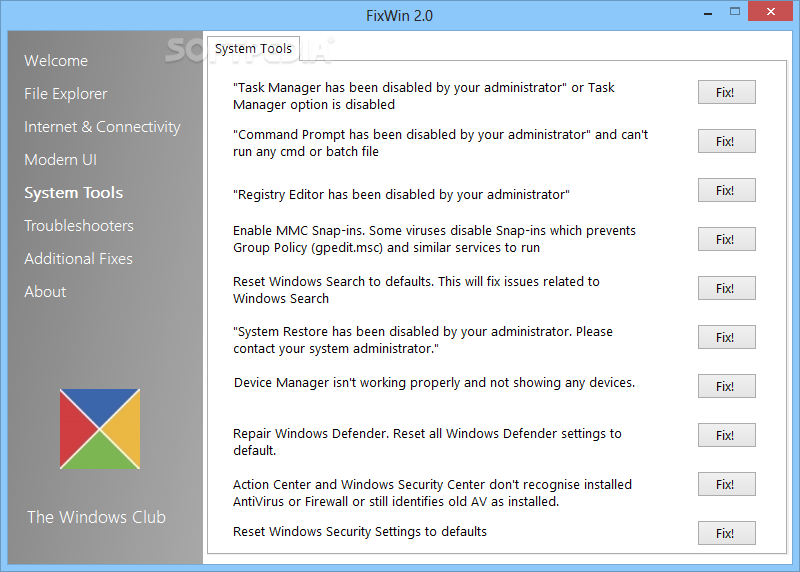Viewport: 800px width, 572px height.
Task: Go to Additional Fixes
Action: pos(79,259)
